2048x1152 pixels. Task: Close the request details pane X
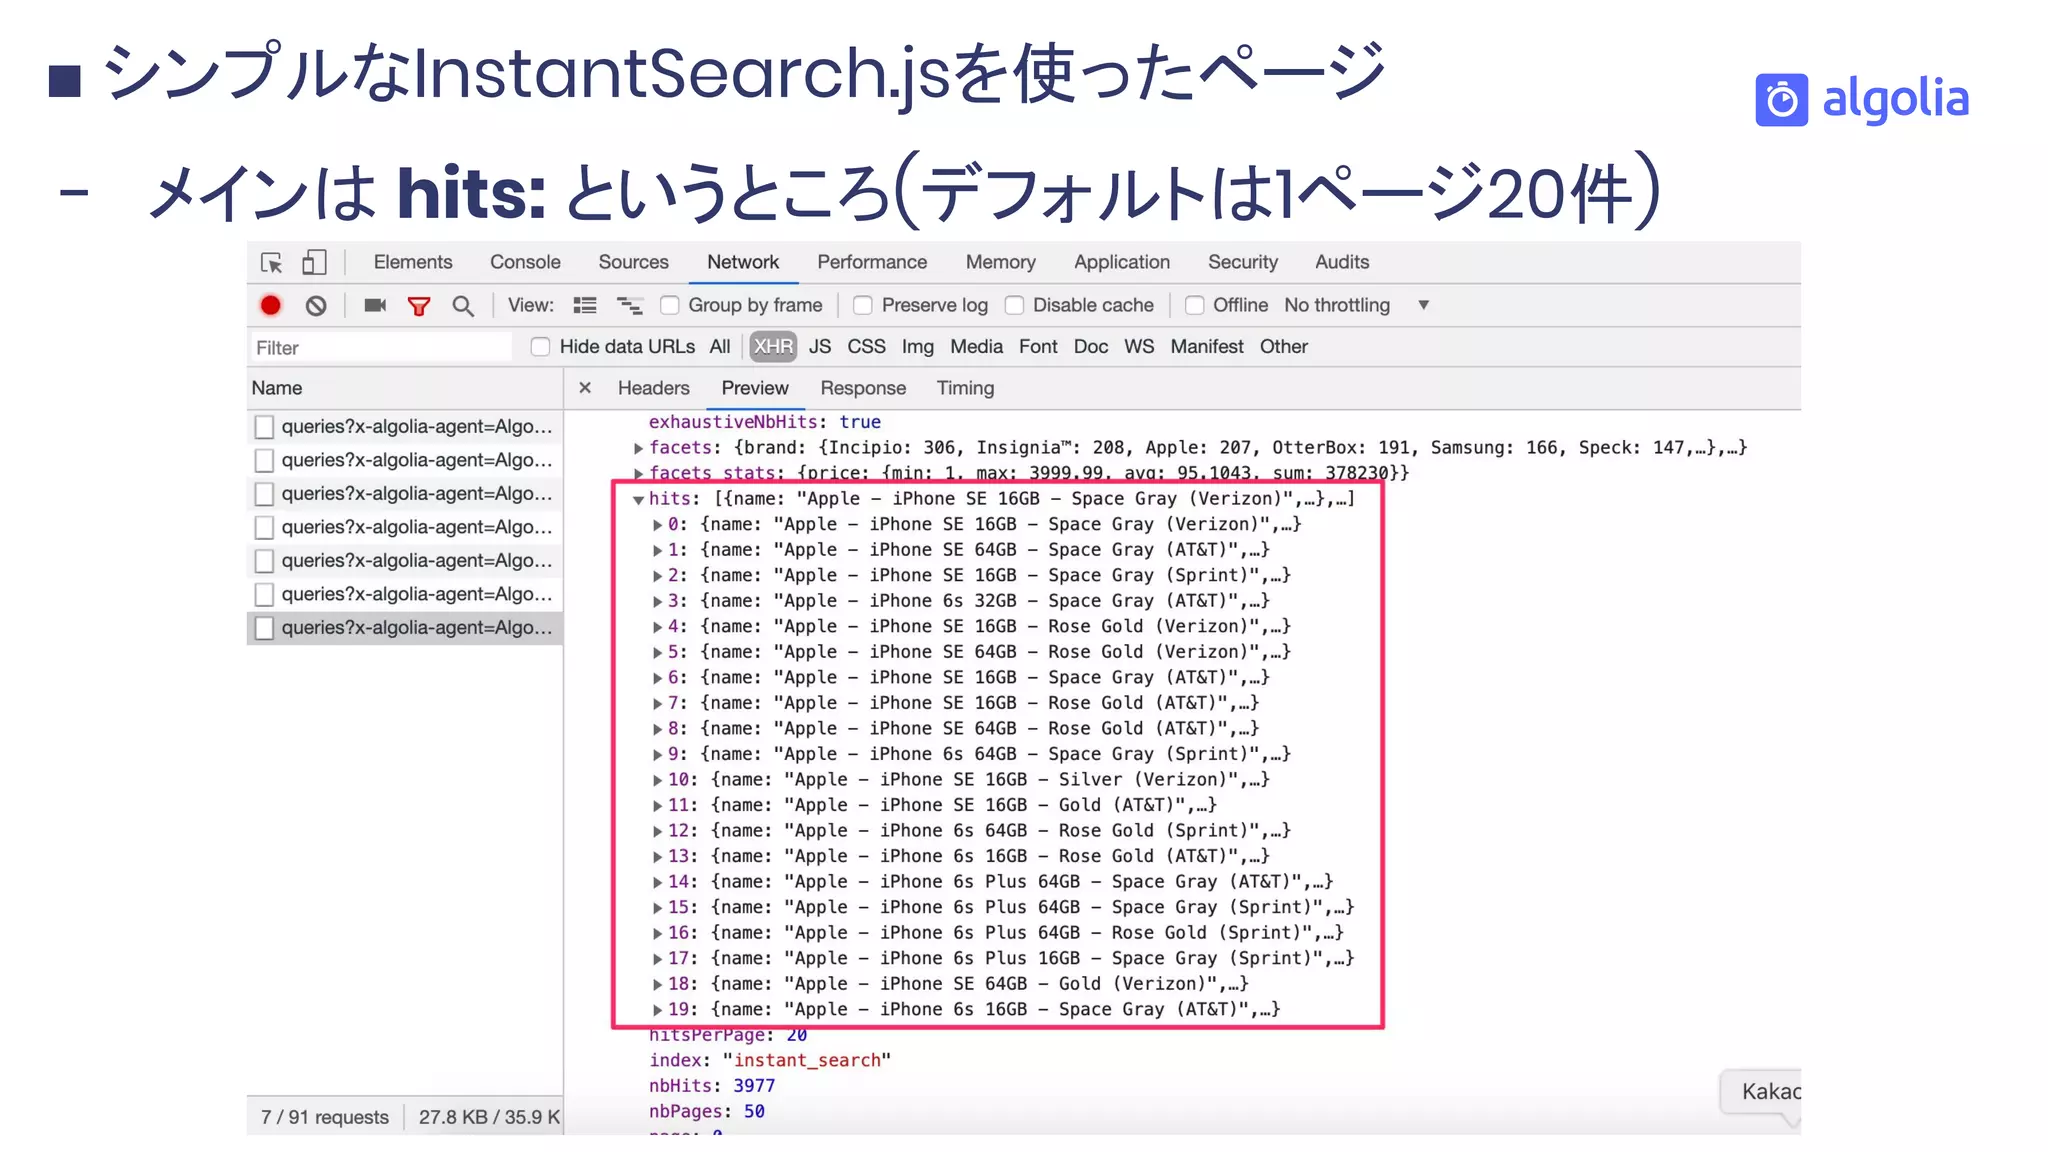[585, 388]
